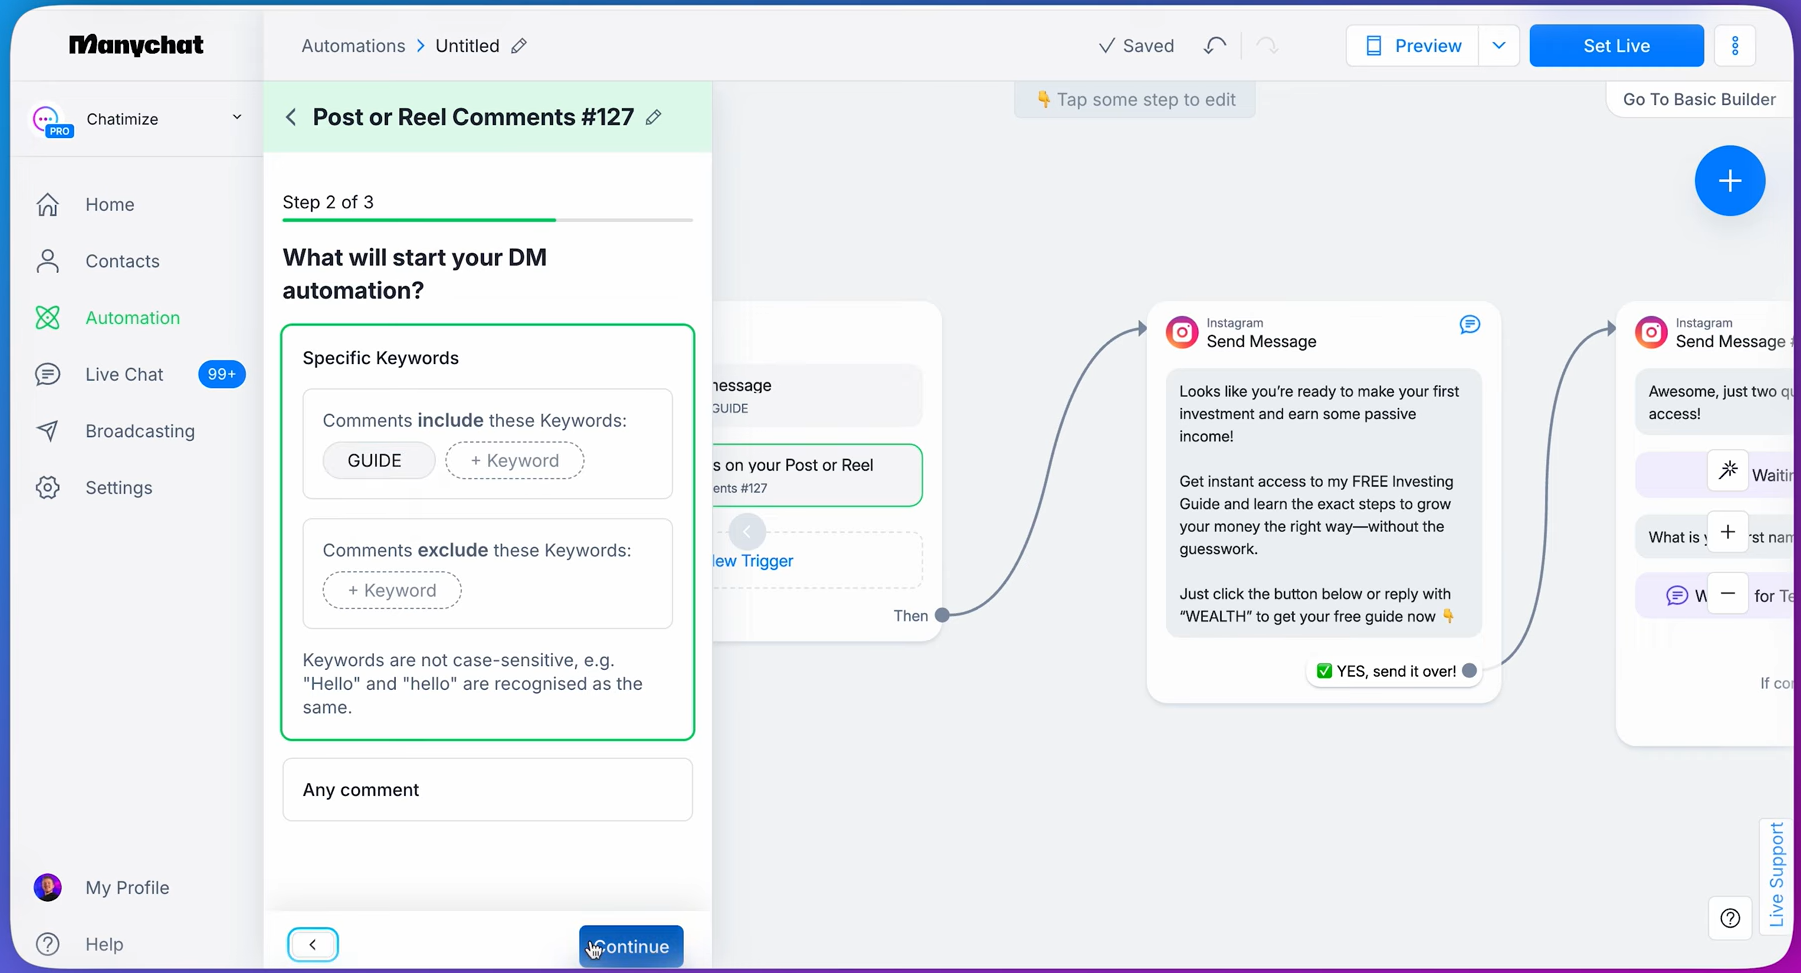
Task: Add an include keyword via + Keyword
Action: [515, 461]
